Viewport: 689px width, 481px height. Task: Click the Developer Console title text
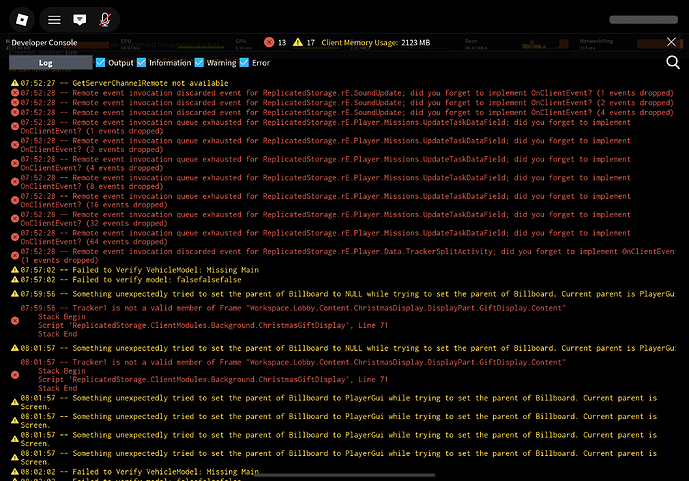click(x=46, y=42)
